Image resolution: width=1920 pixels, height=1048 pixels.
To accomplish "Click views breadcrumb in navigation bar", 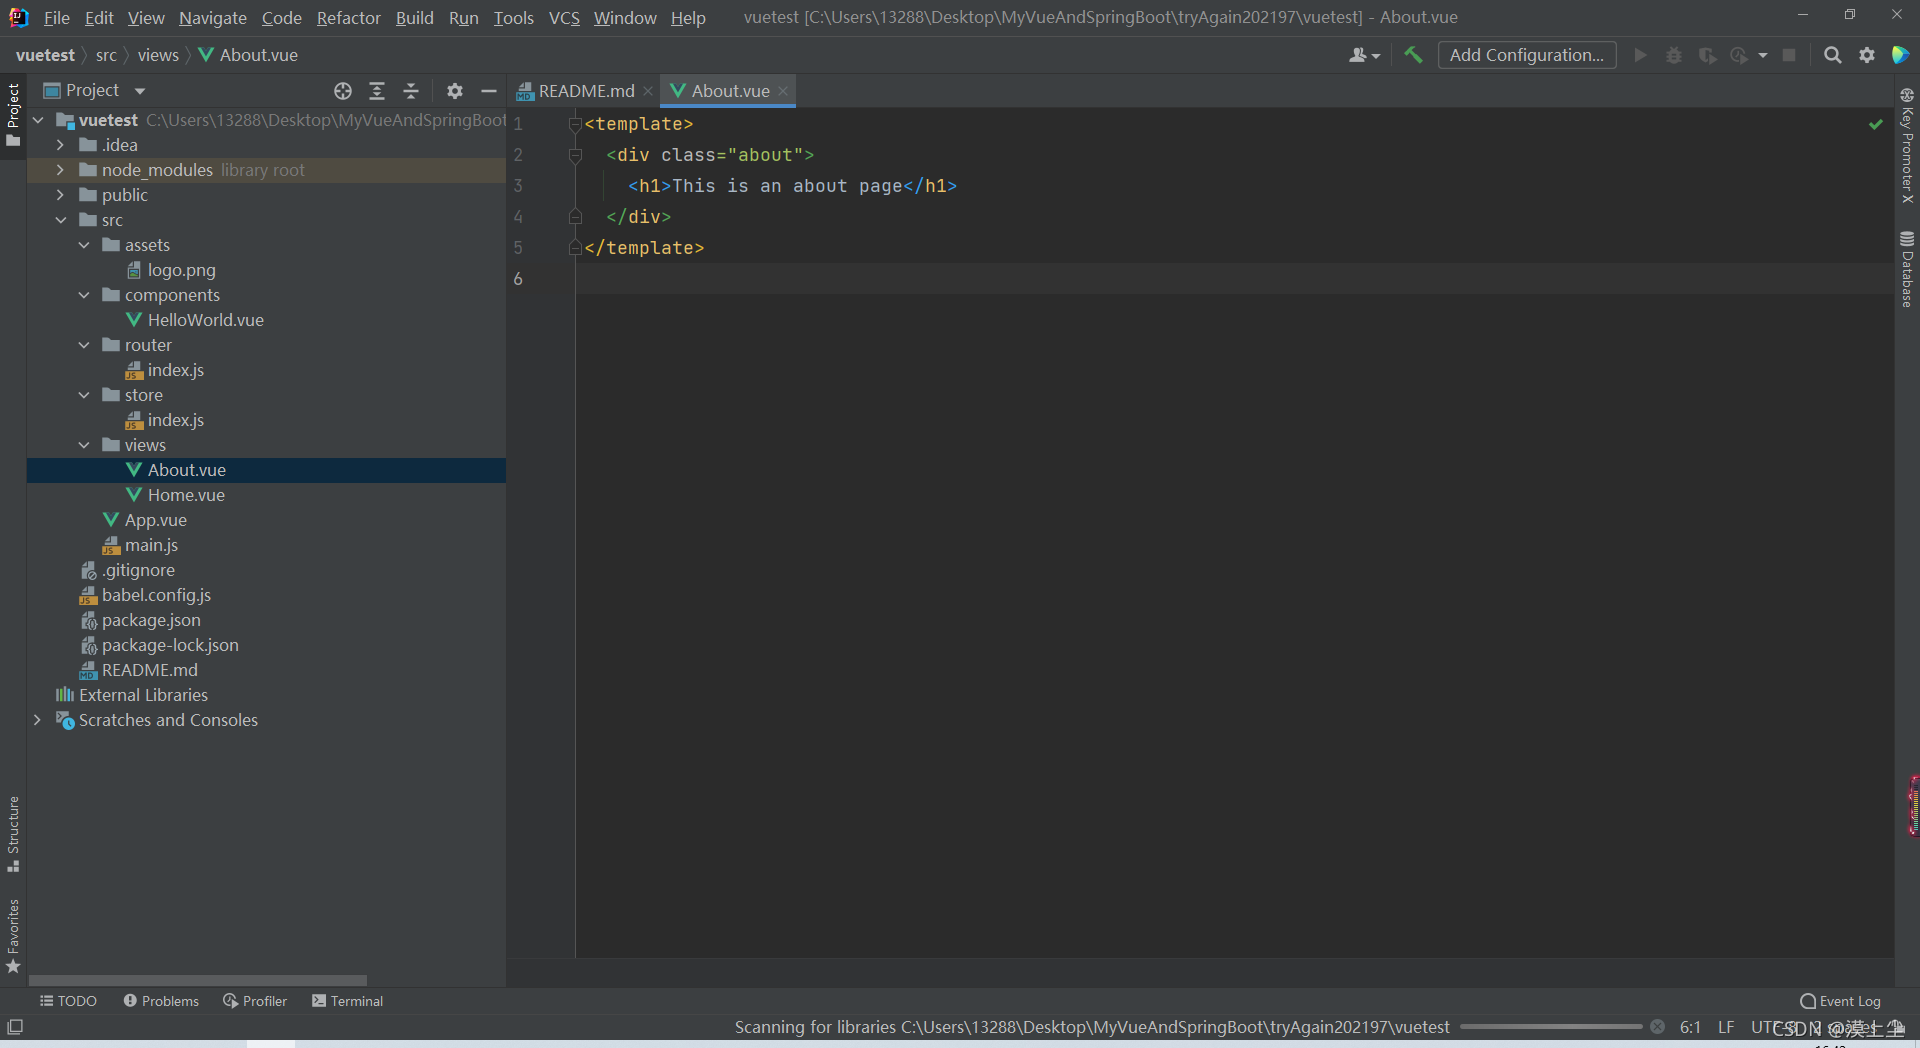I will 158,55.
